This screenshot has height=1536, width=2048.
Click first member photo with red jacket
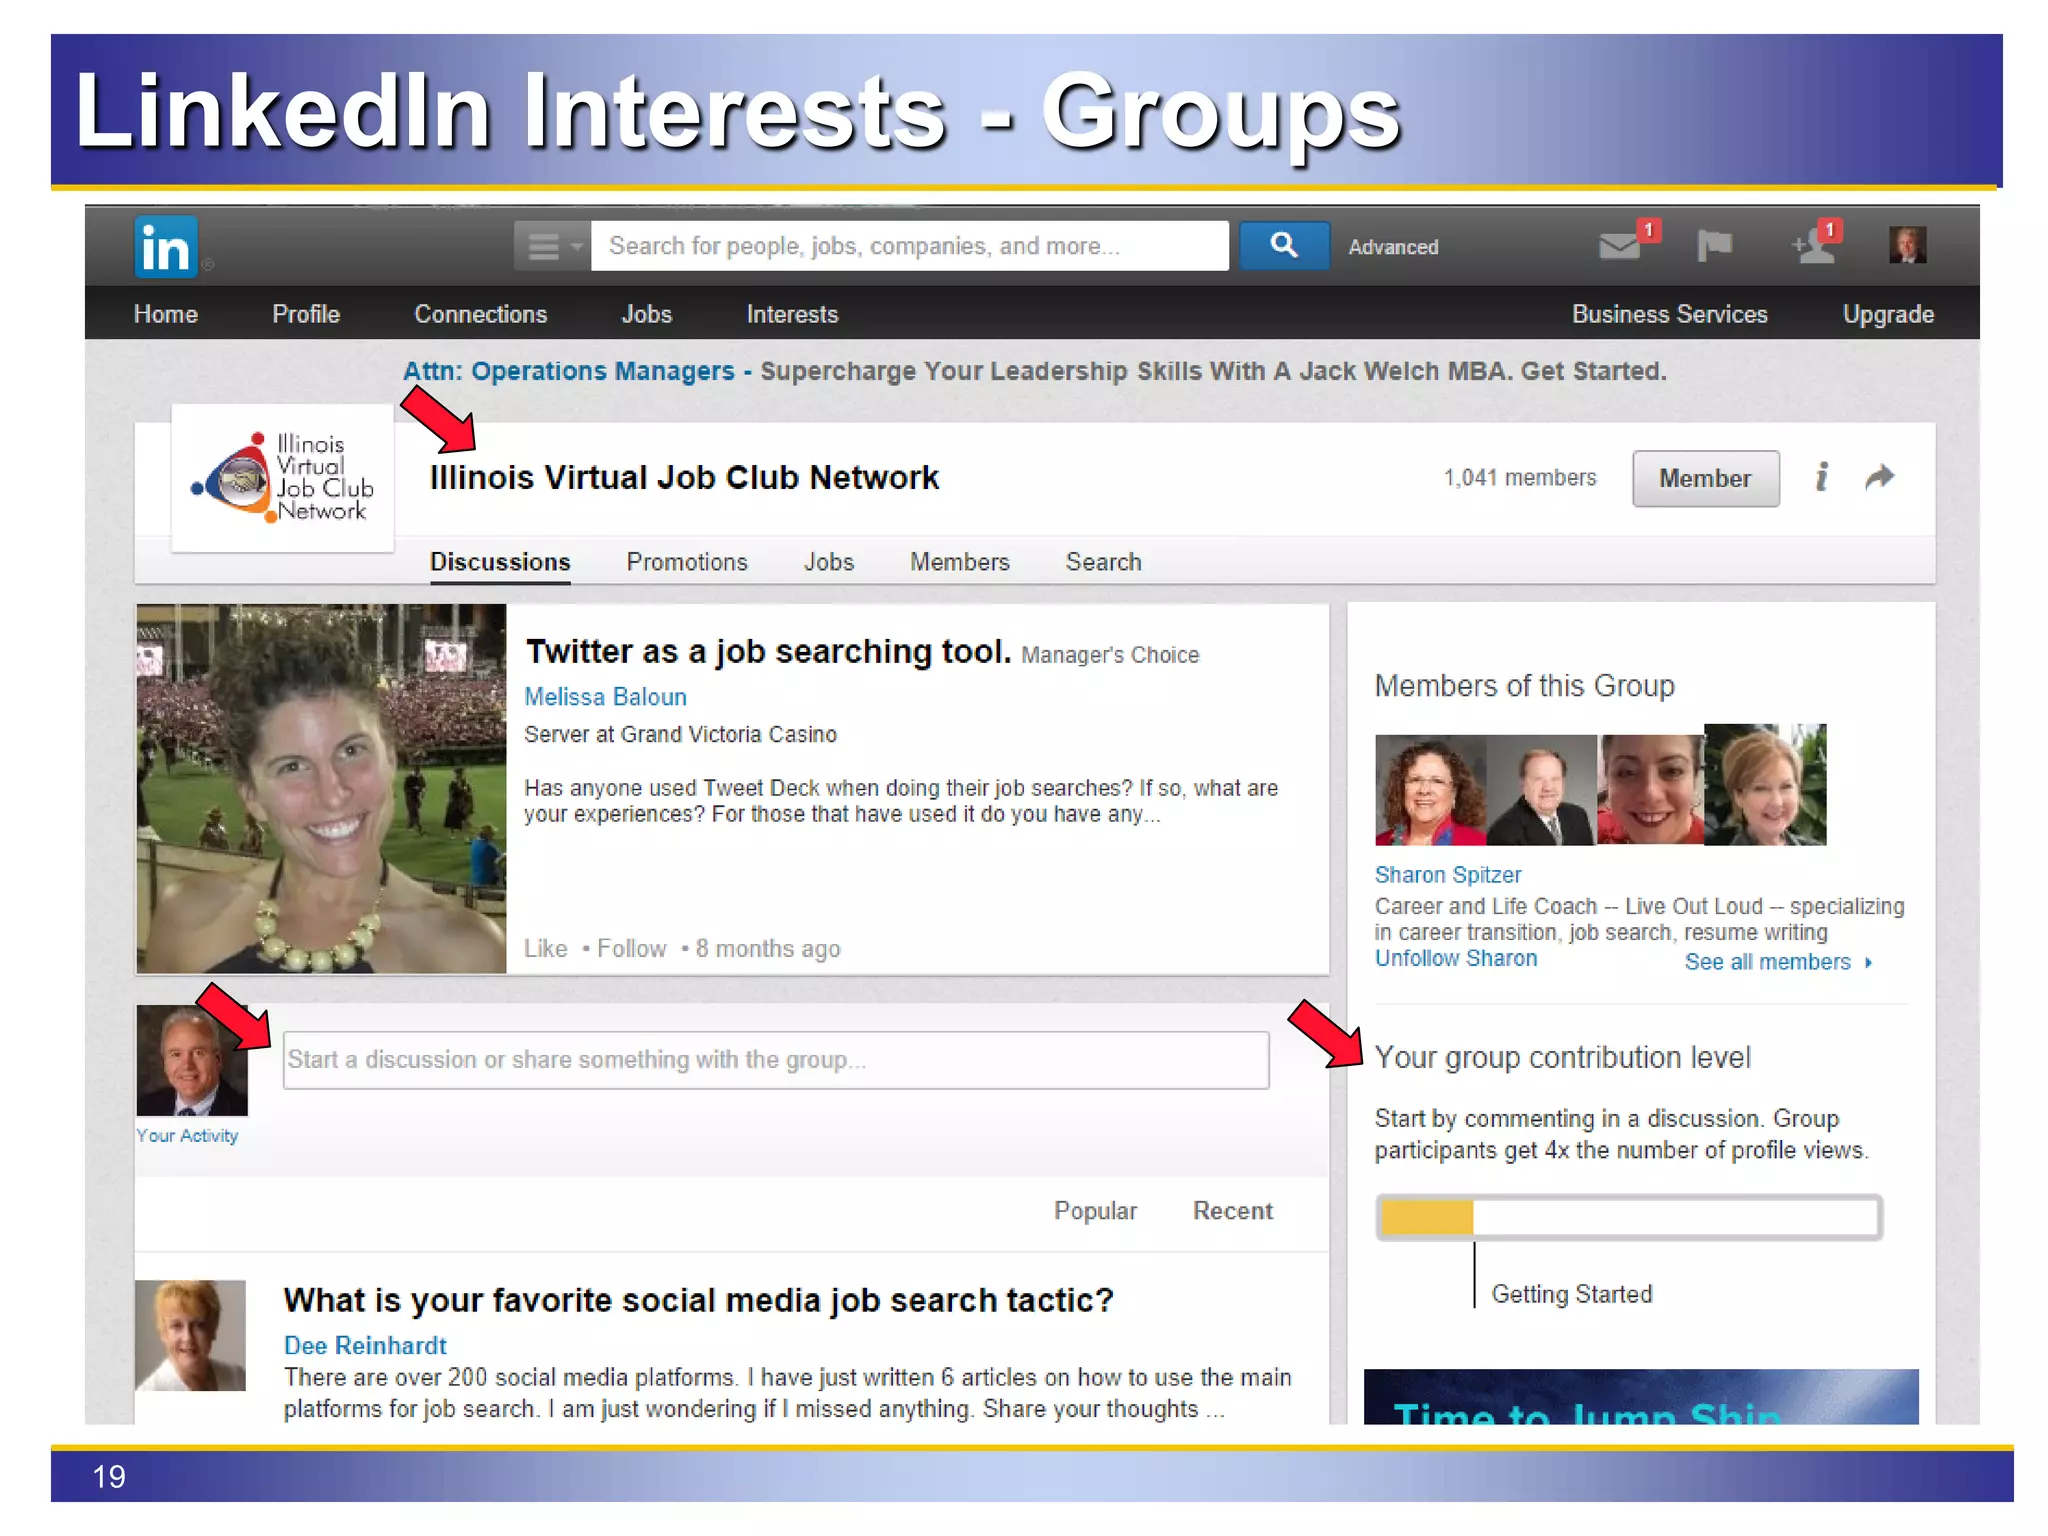[x=1430, y=790]
